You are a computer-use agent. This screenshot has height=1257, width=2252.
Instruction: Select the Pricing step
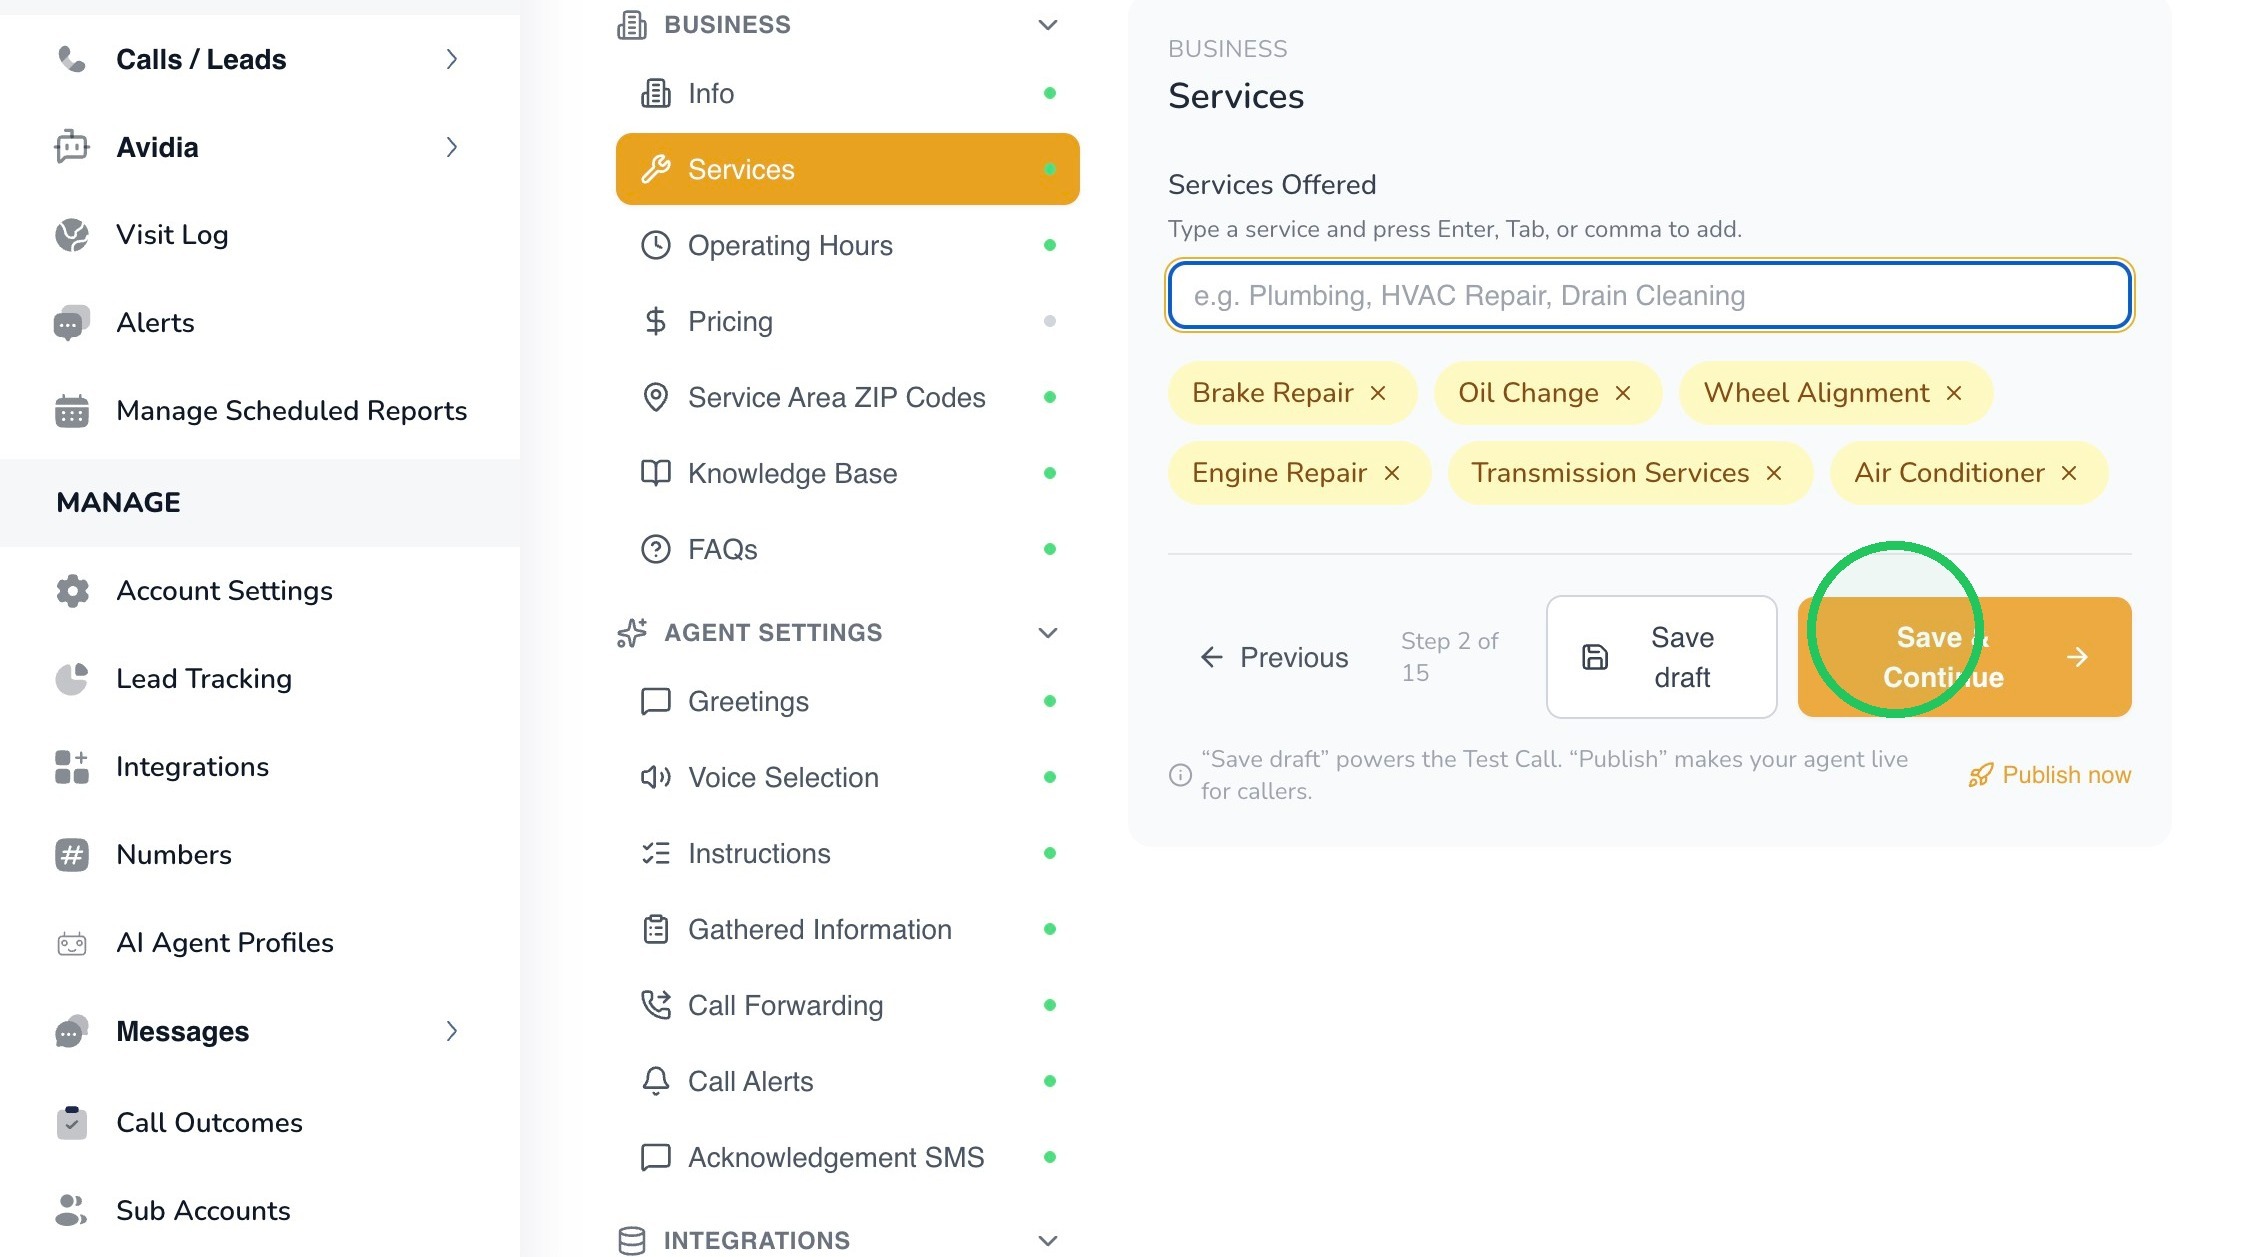(848, 321)
